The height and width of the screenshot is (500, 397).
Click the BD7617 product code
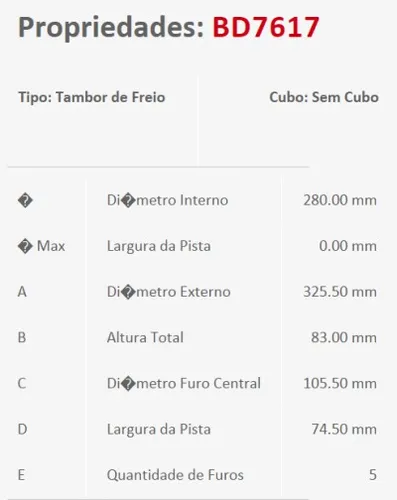tap(266, 27)
